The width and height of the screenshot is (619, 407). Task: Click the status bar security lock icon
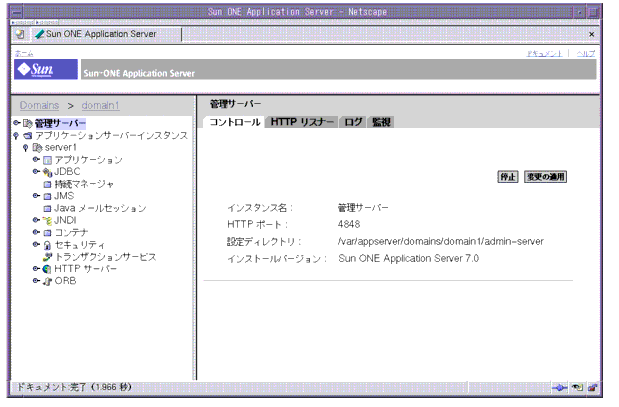593,388
